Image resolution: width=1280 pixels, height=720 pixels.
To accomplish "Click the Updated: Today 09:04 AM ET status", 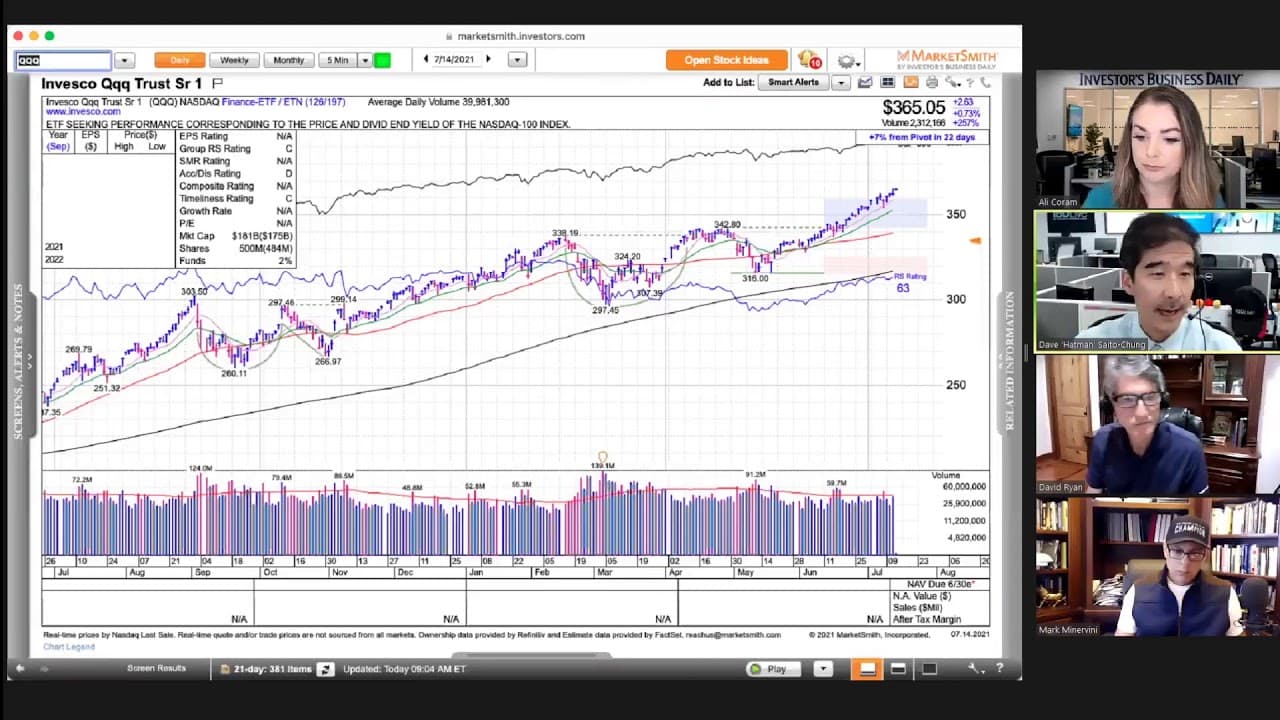I will click(x=404, y=669).
